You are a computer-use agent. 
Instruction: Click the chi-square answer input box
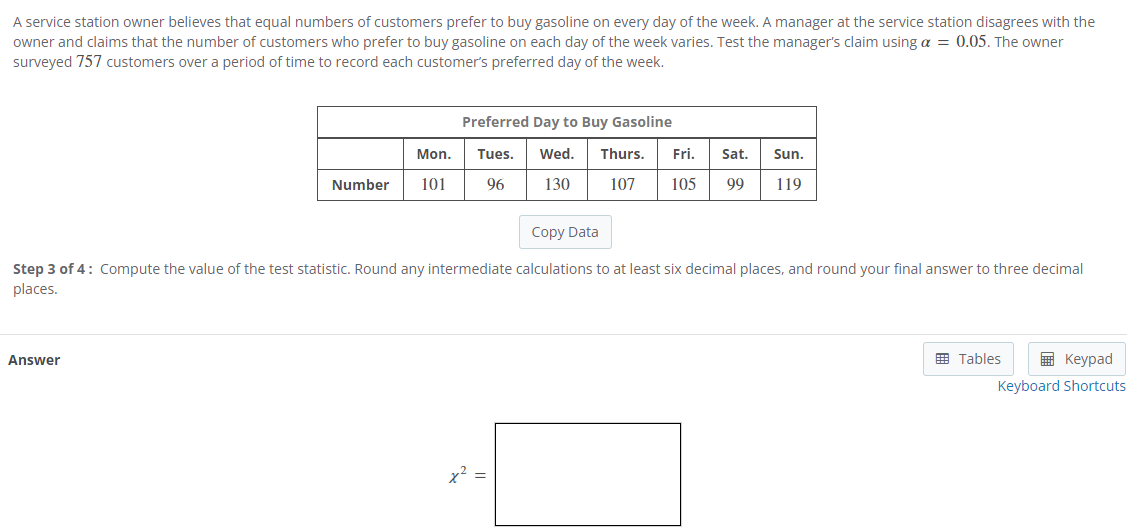(588, 474)
